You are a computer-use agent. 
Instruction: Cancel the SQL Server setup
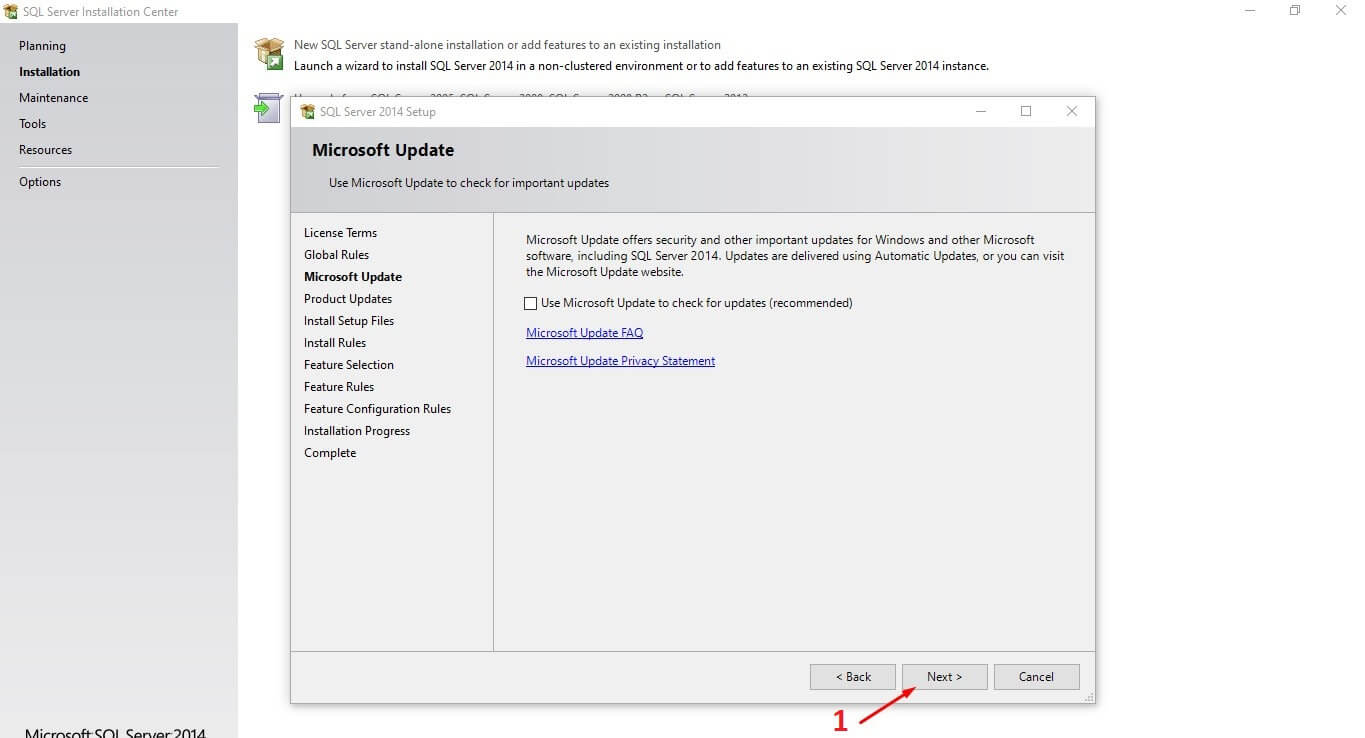pos(1036,677)
